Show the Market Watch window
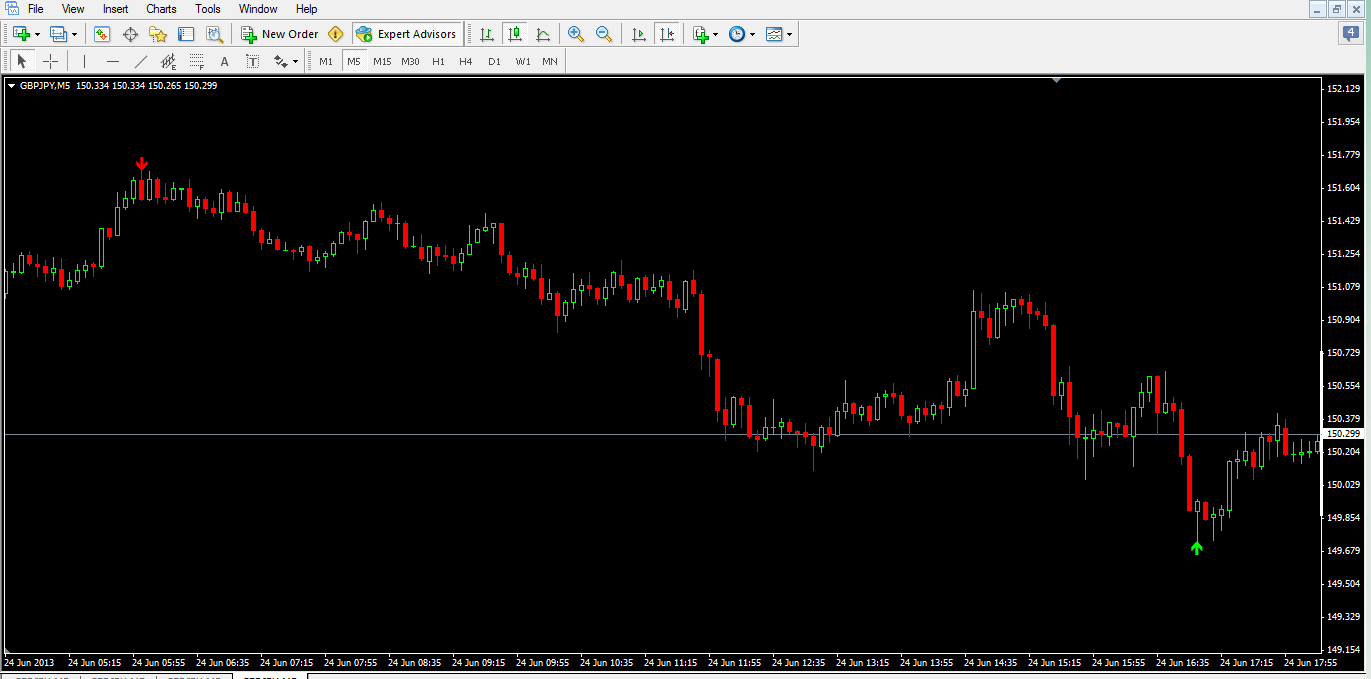Viewport: 1371px width, 679px height. [x=102, y=34]
